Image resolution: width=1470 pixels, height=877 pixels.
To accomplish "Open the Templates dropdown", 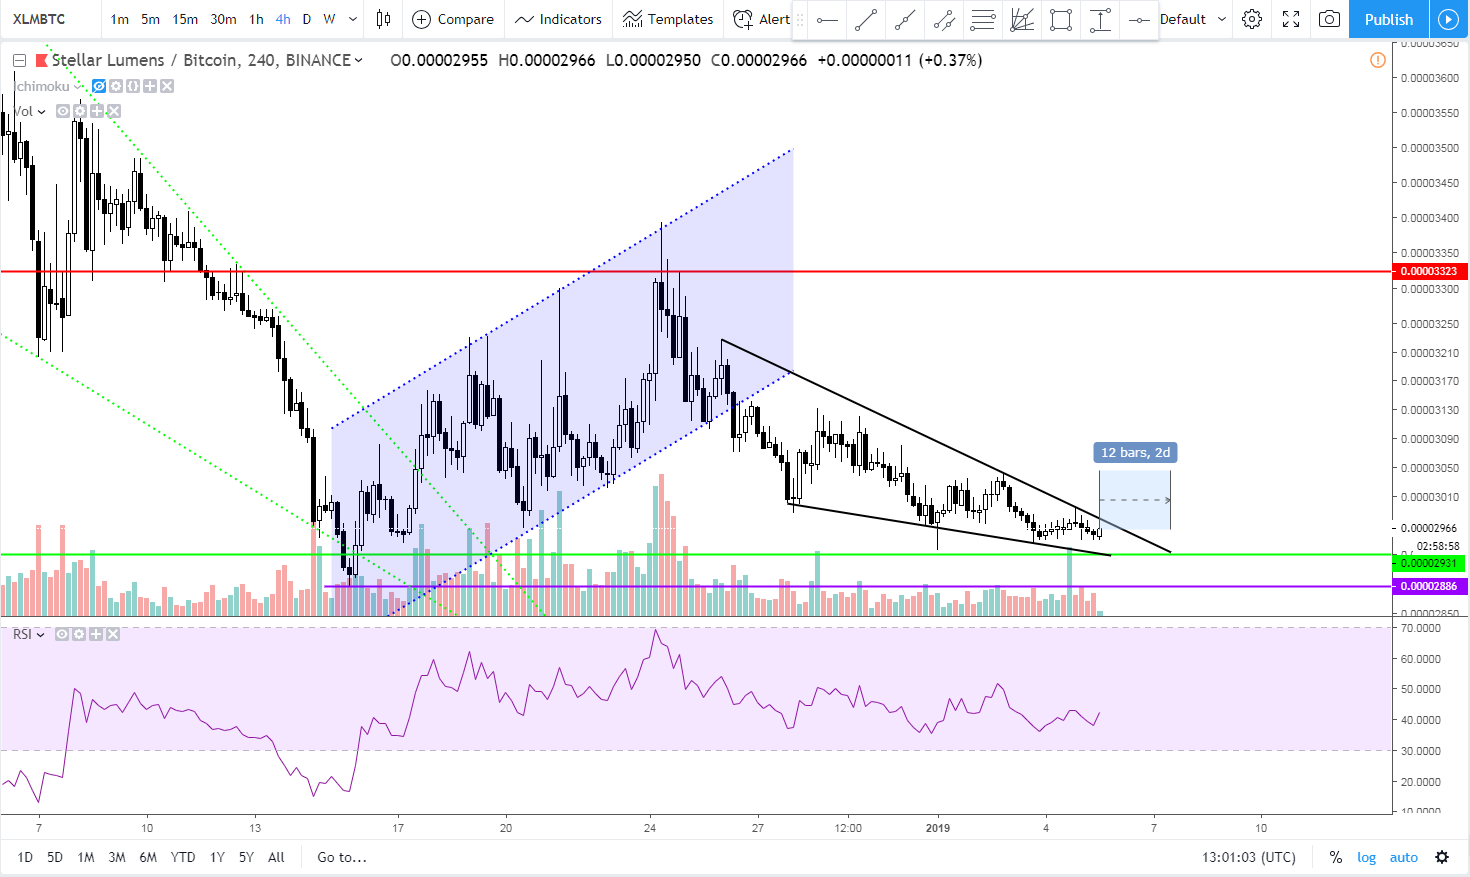I will [x=667, y=19].
